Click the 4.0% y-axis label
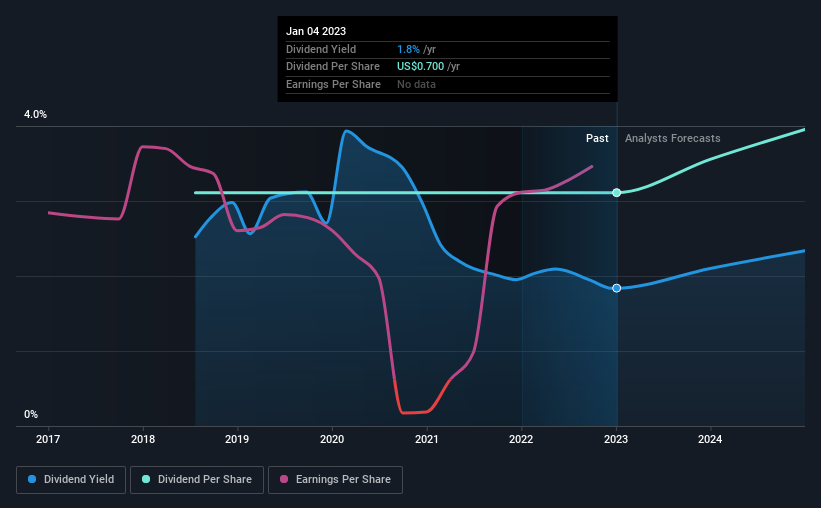The width and height of the screenshot is (821, 508). pyautogui.click(x=35, y=114)
